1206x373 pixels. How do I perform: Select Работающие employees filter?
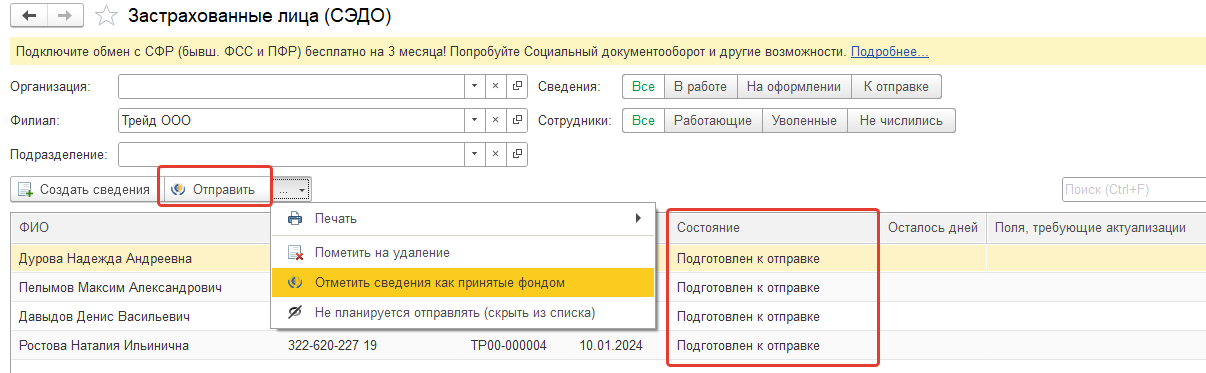712,121
